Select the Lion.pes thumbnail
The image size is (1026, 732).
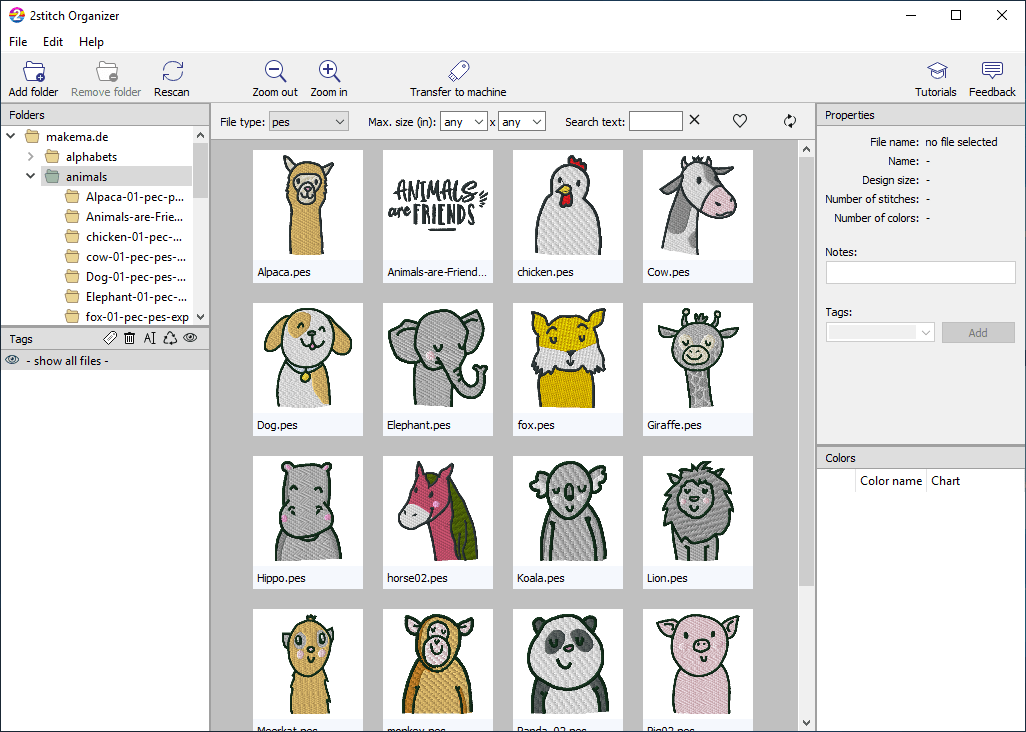(698, 523)
